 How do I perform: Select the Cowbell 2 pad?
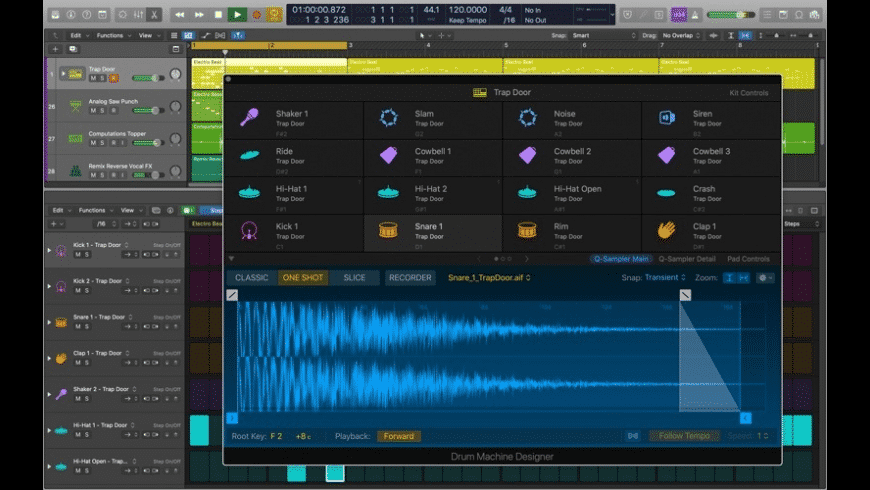[x=571, y=158]
